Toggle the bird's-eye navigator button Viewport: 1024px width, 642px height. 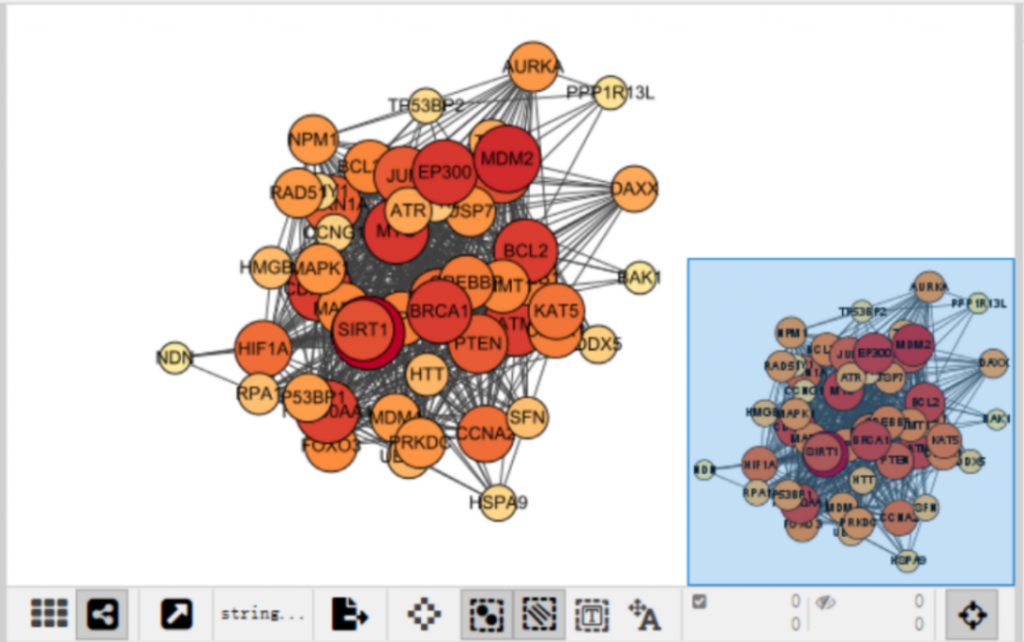tap(971, 613)
